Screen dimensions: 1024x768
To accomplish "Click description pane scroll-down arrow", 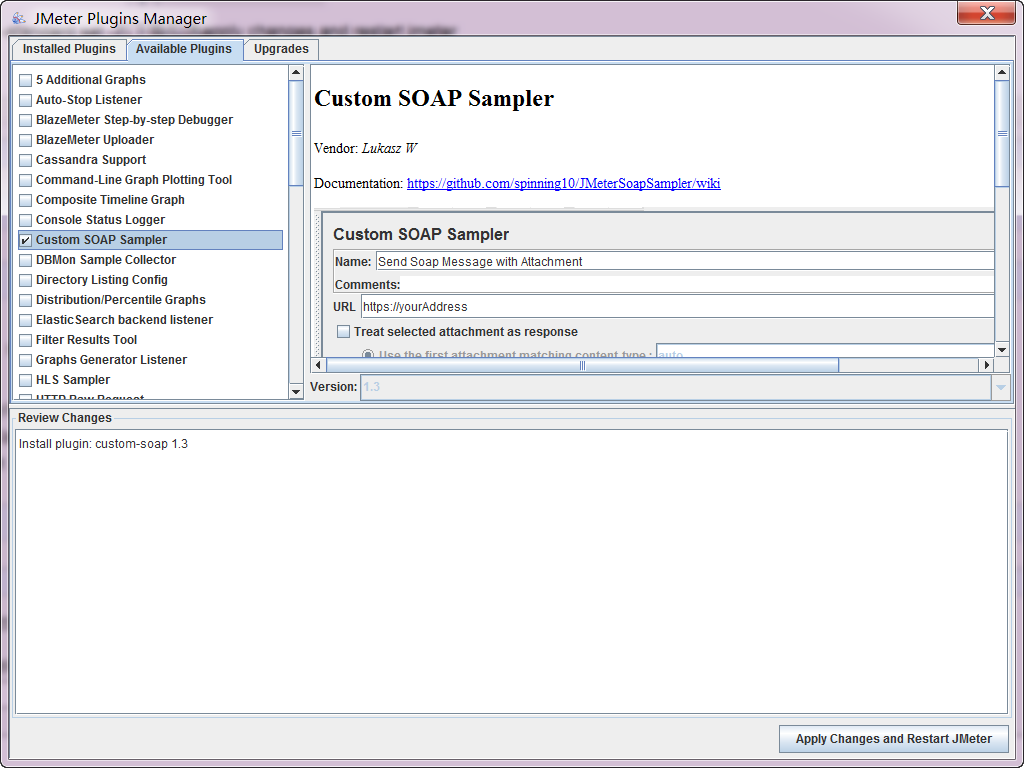I will [x=1002, y=350].
